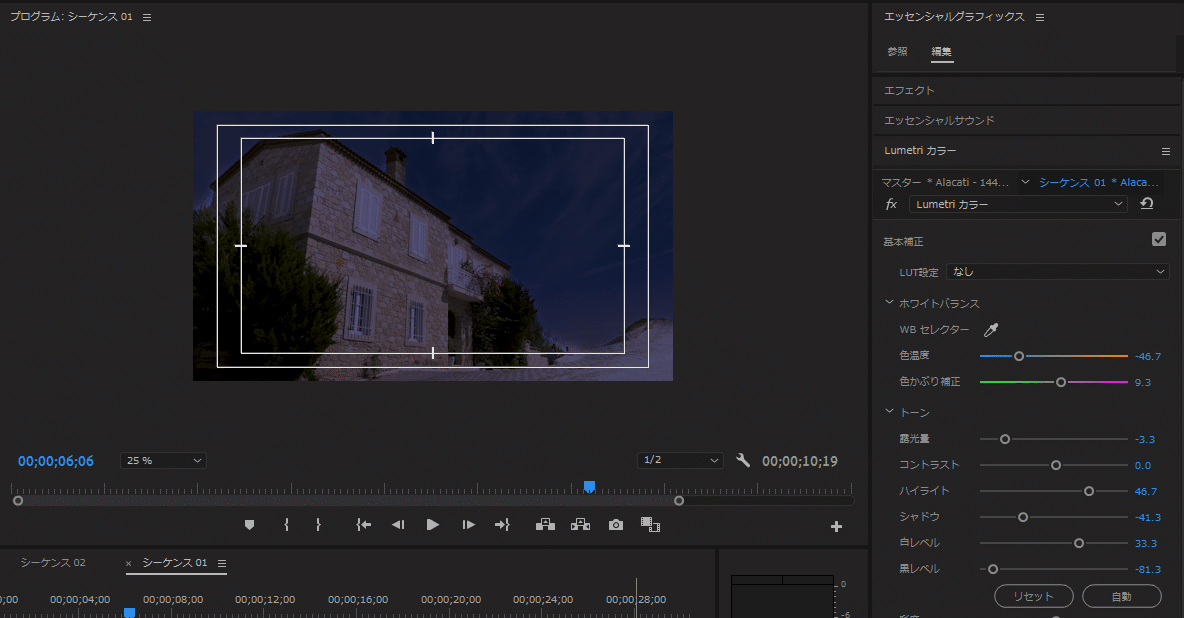Click the Extract button
Screen dimensions: 1184x618
tap(580, 524)
